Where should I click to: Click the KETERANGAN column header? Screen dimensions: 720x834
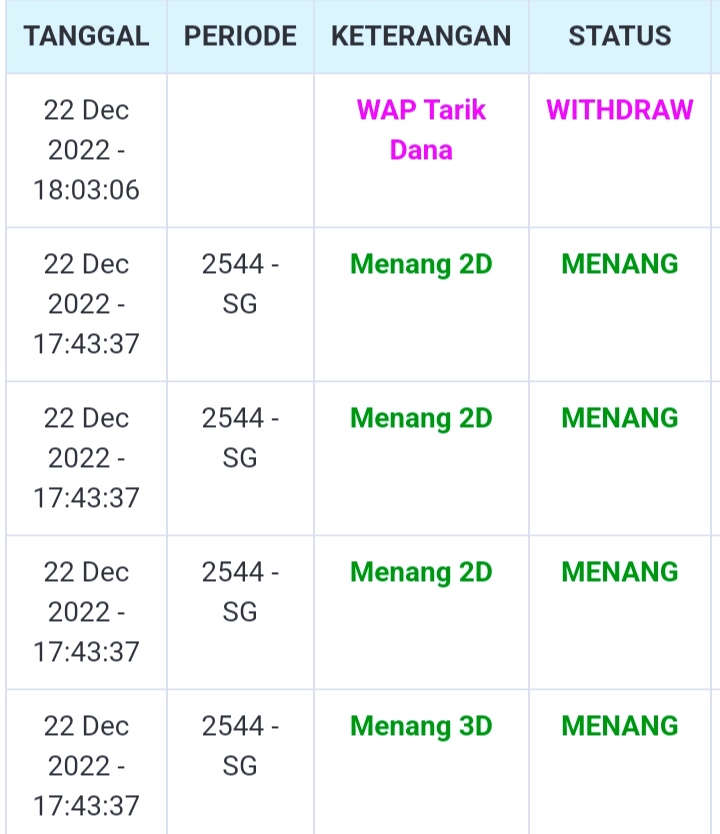(421, 37)
